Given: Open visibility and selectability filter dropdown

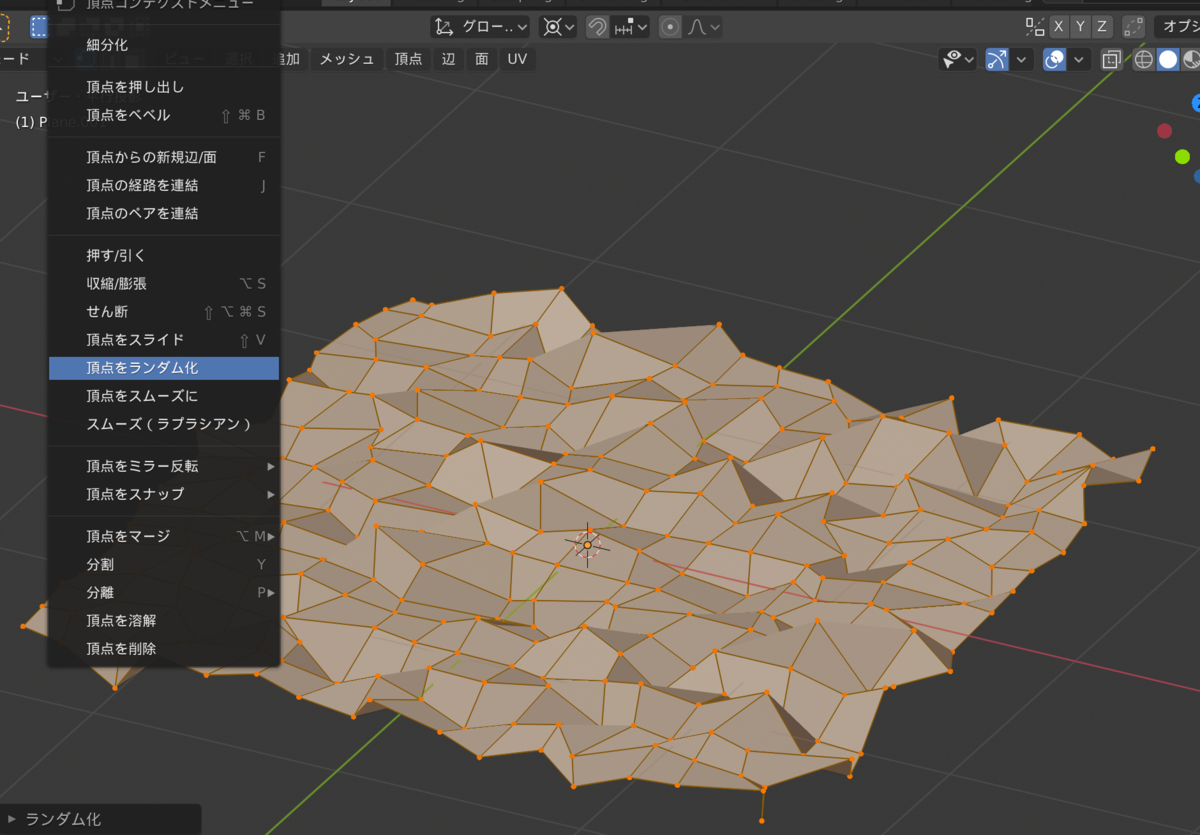Looking at the screenshot, I should 958,60.
